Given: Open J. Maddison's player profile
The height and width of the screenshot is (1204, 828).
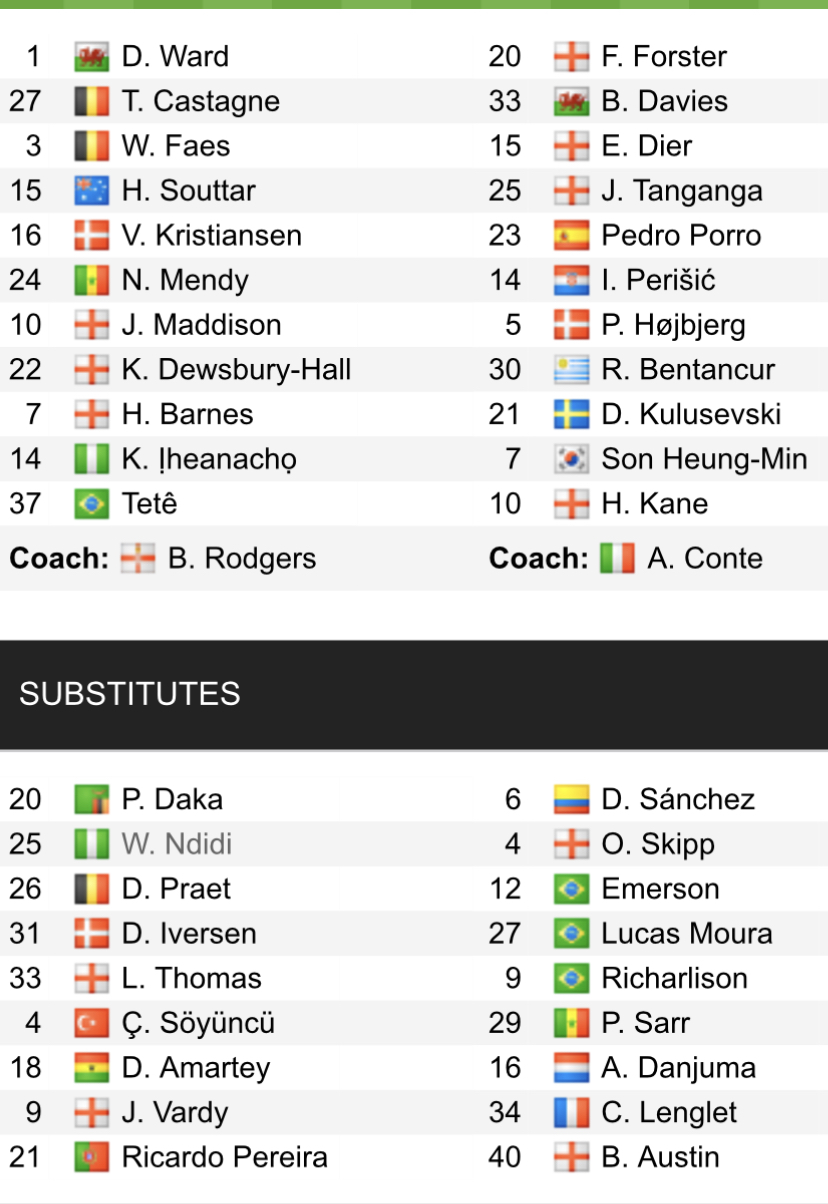Looking at the screenshot, I should [201, 325].
